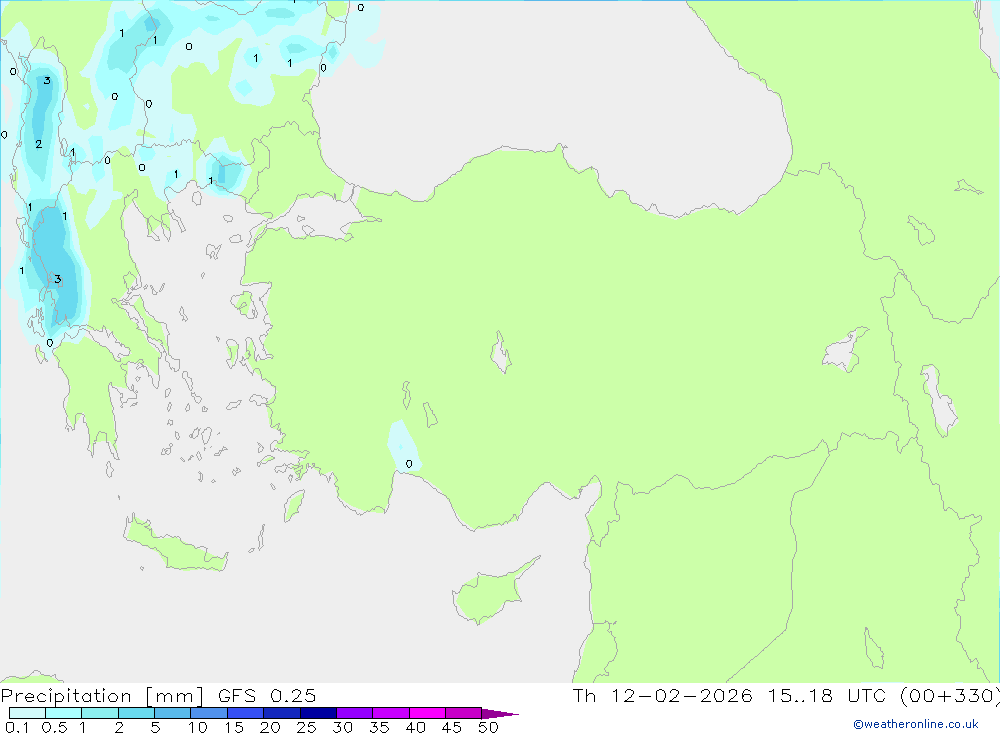This screenshot has width=1000, height=733.
Task: Click the 'GFS 0.25' model label
Action: click(x=267, y=696)
